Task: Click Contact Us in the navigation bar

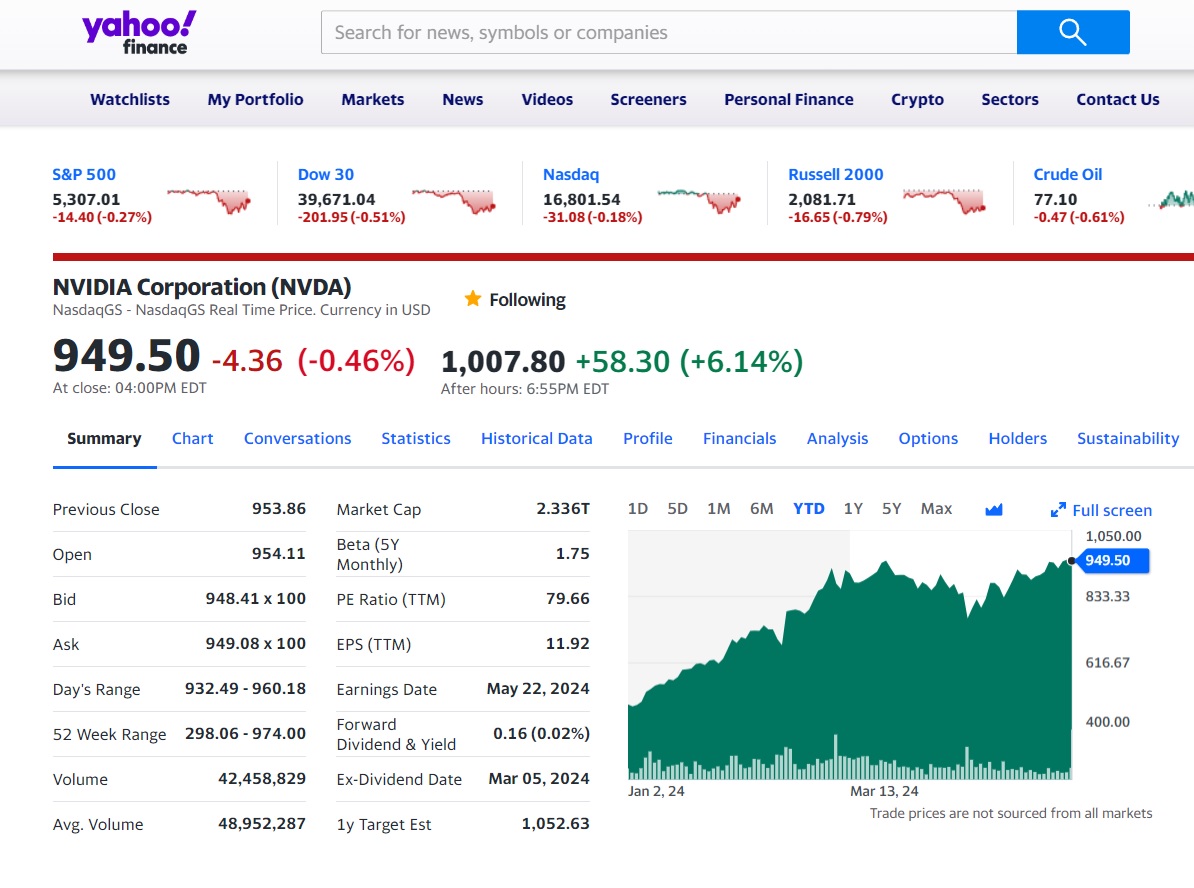Action: [x=1118, y=100]
